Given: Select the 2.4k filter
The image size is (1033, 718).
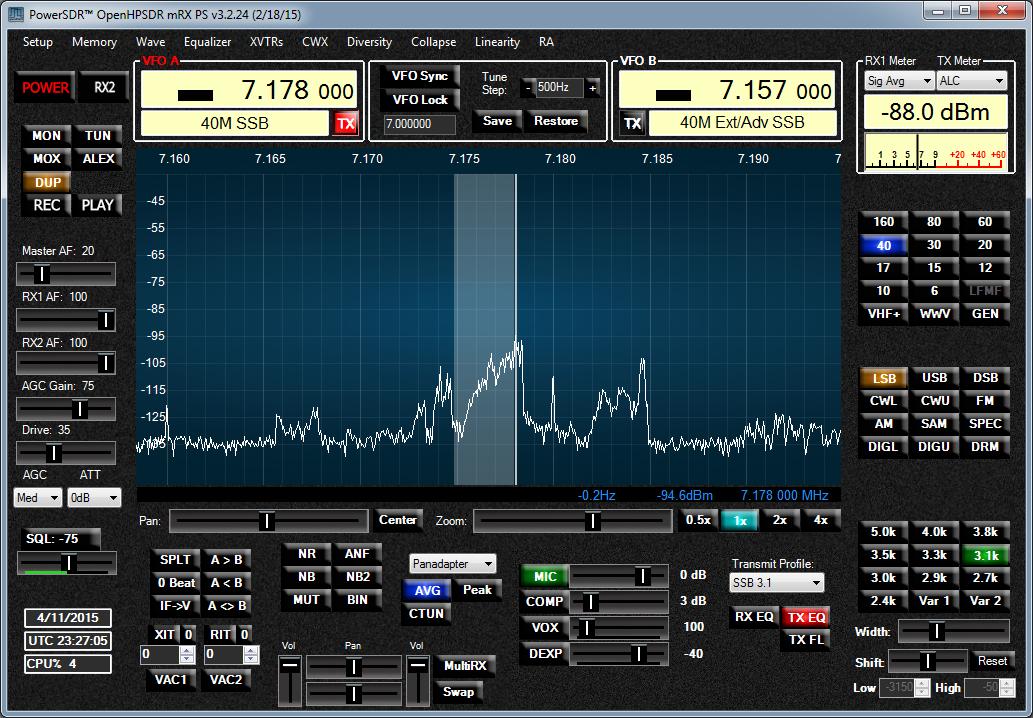Looking at the screenshot, I should (883, 601).
